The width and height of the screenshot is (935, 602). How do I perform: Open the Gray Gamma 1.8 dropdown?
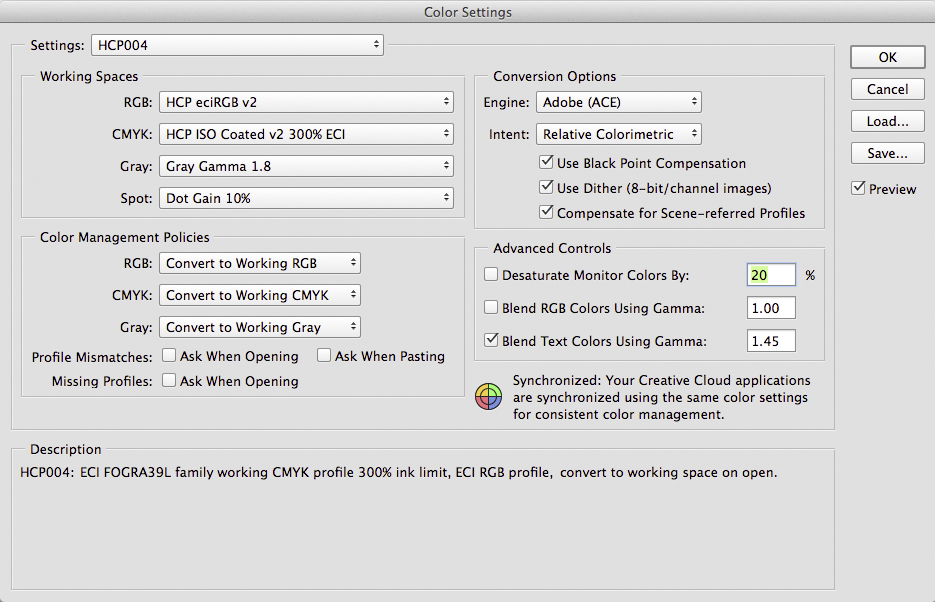(x=306, y=166)
